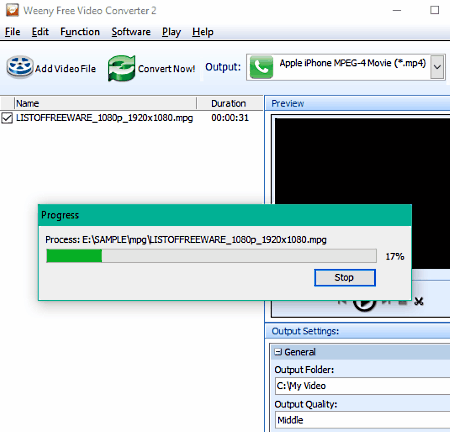Click the Add Video File film reel icon
The height and width of the screenshot is (432, 450).
coord(20,67)
